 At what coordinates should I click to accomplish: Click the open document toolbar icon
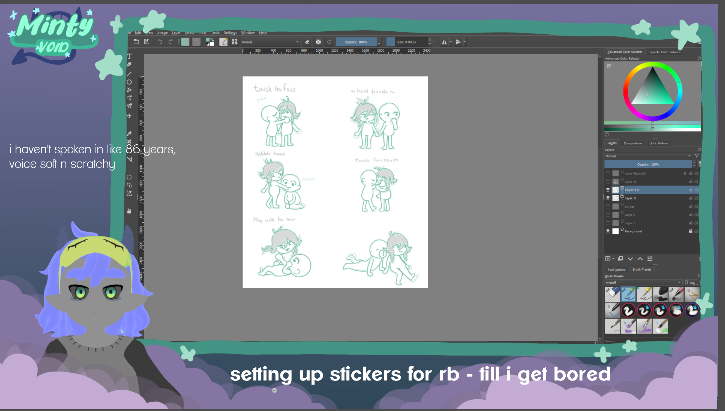point(146,42)
